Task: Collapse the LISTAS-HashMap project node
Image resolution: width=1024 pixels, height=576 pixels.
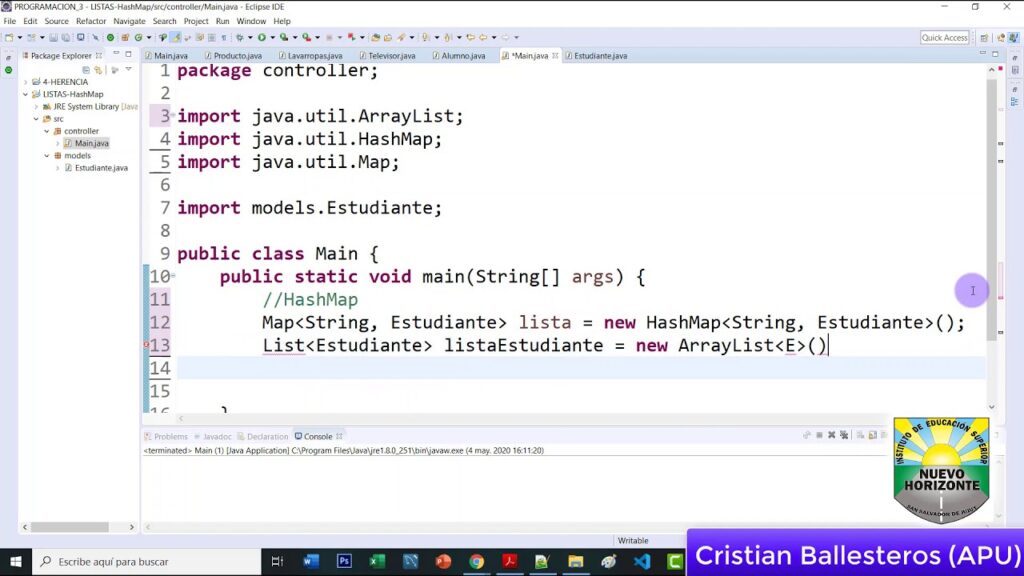Action: coord(24,94)
